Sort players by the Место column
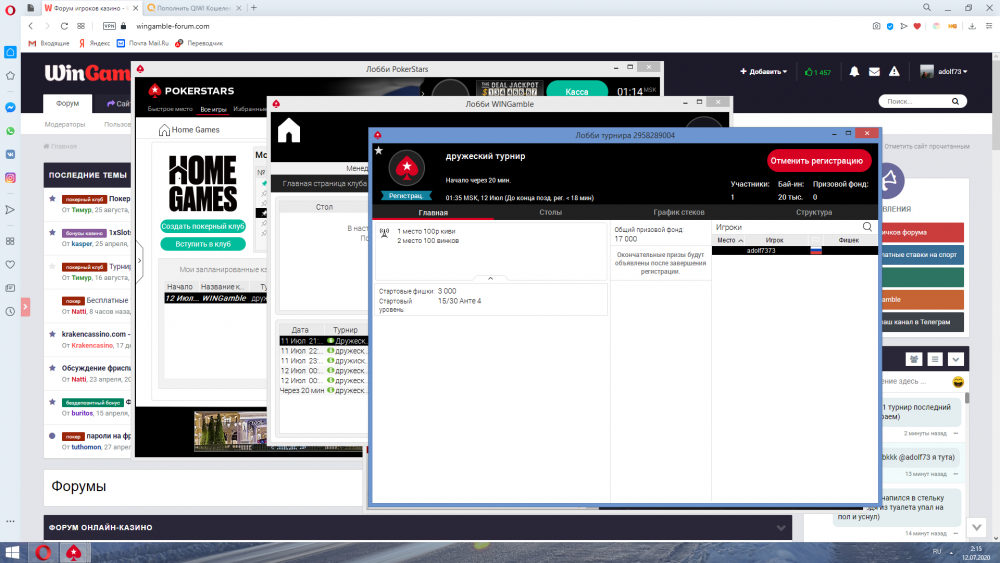This screenshot has width=1000, height=563. pyautogui.click(x=729, y=240)
